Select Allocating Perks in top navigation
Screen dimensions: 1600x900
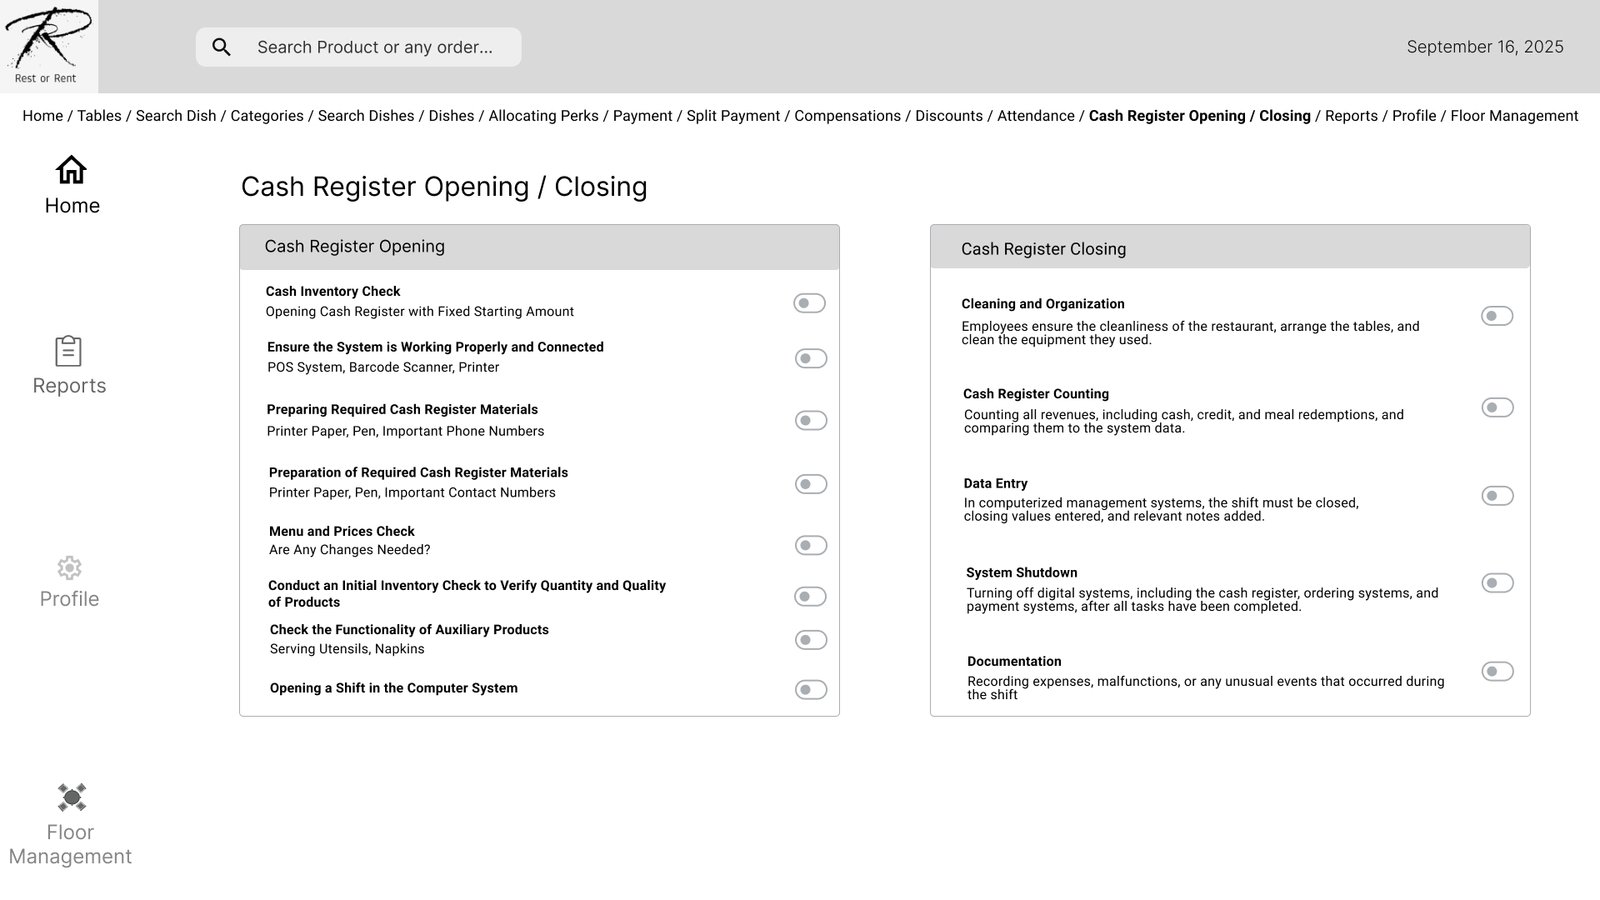(543, 116)
